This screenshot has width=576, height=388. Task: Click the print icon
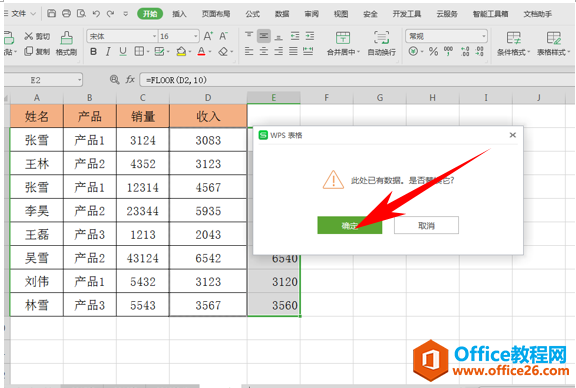(x=66, y=14)
